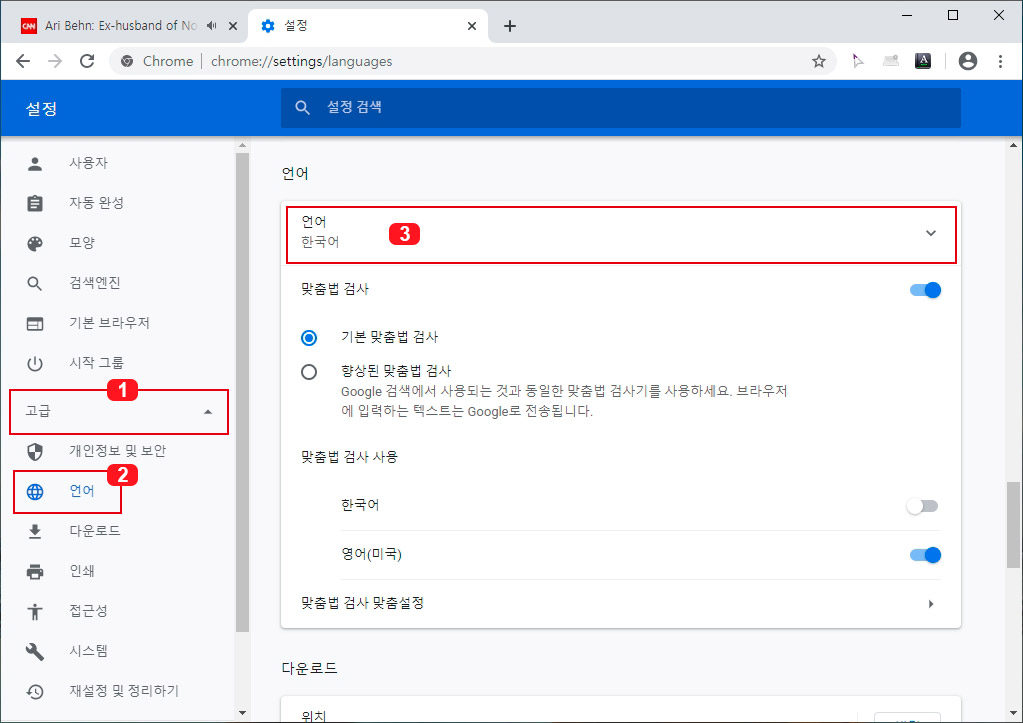Image resolution: width=1023 pixels, height=723 pixels.
Task: Reload the settings page
Action: [87, 61]
